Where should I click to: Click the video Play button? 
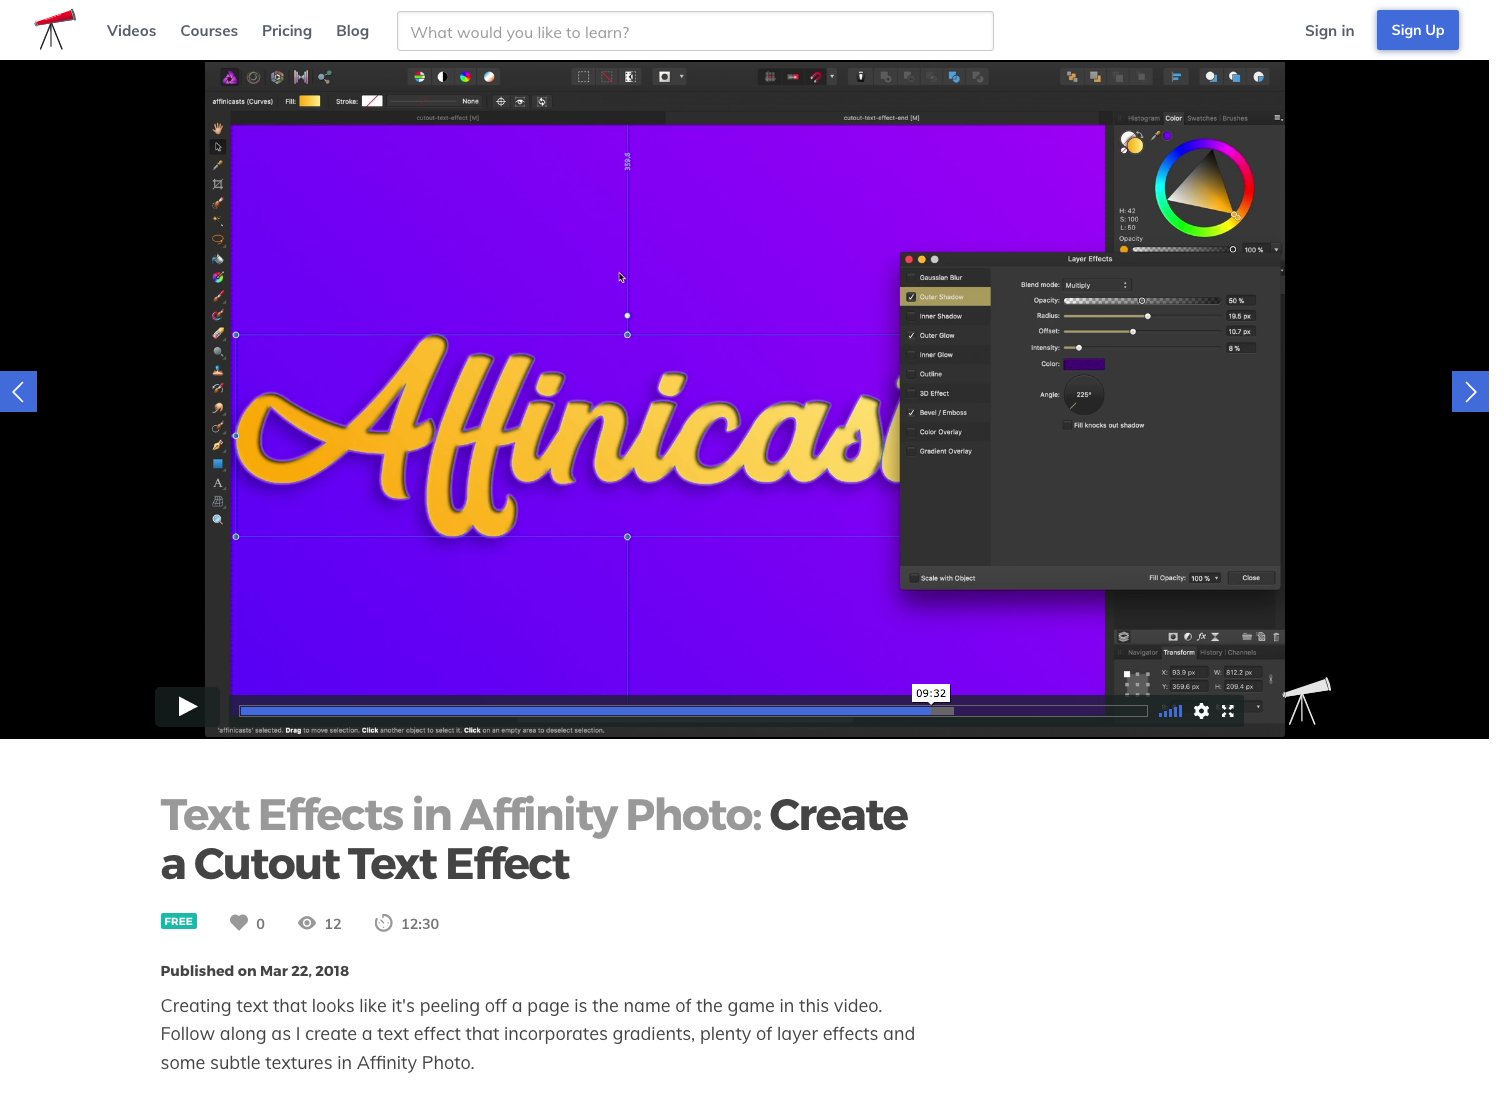(x=186, y=706)
